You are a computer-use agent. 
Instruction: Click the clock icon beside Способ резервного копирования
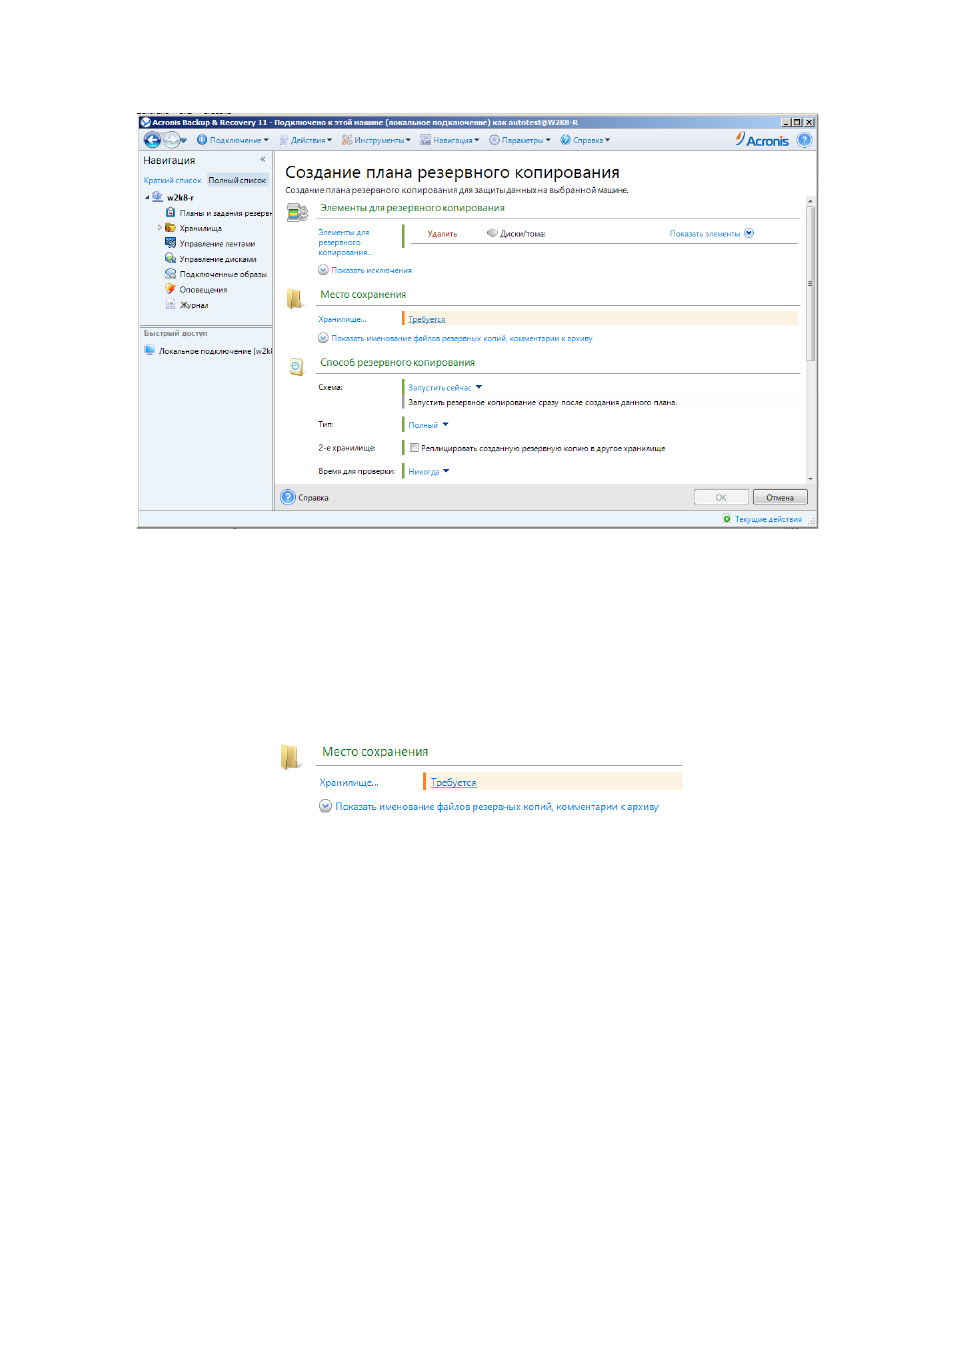click(x=296, y=367)
